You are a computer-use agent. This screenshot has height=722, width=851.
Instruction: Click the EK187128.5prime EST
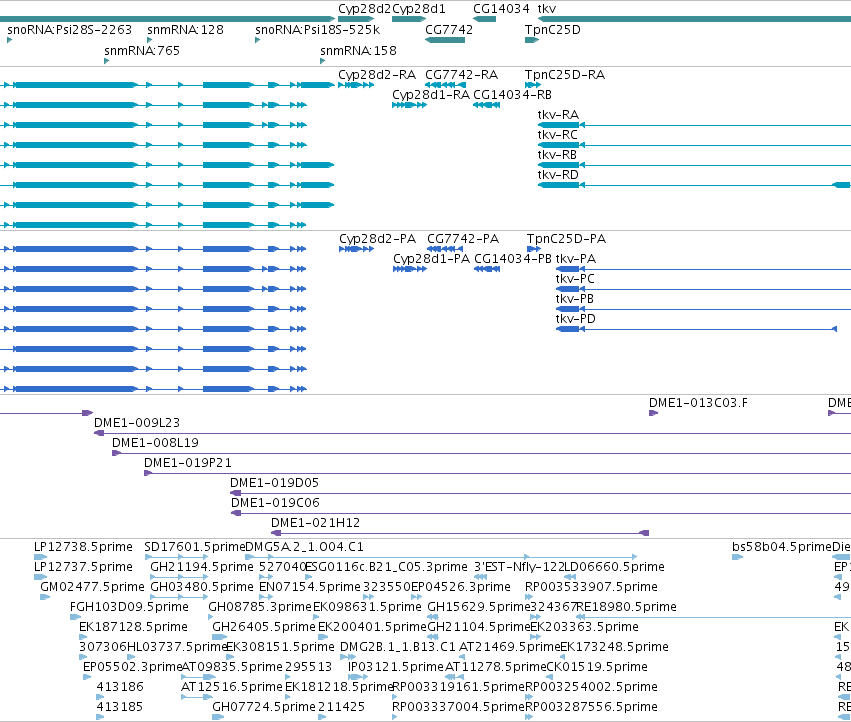[133, 627]
